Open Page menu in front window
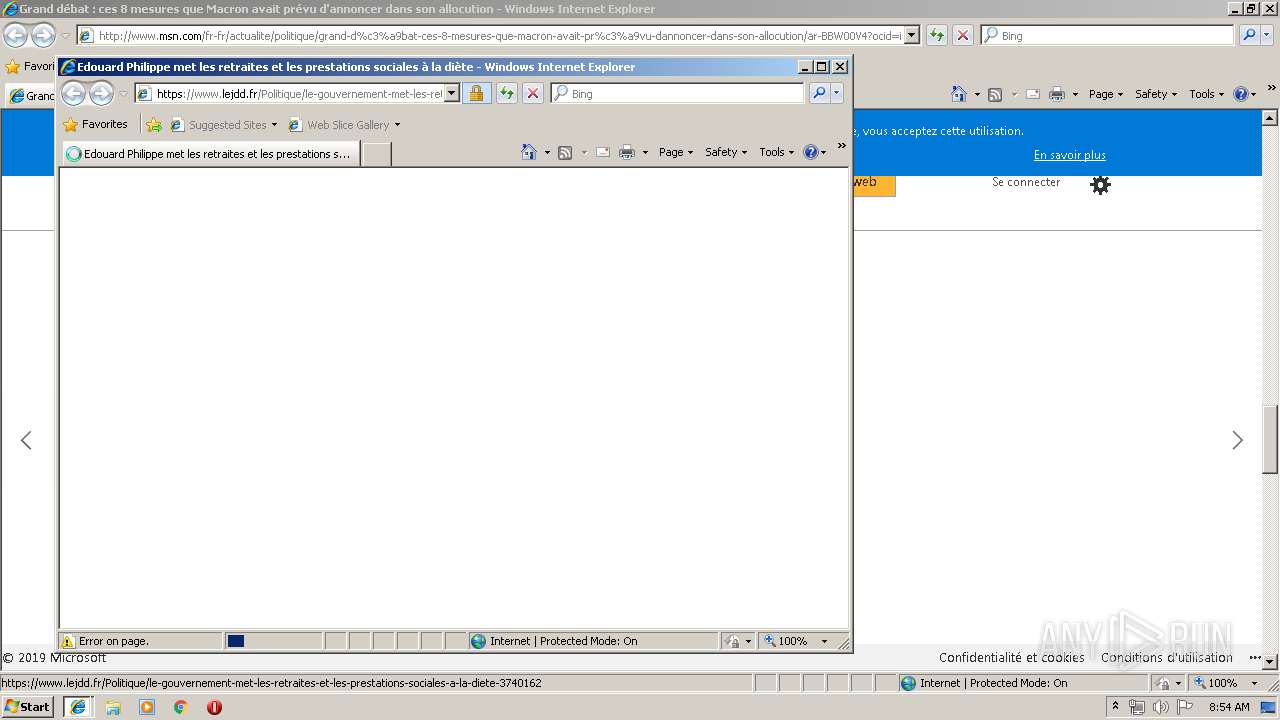This screenshot has width=1280, height=720. pyautogui.click(x=675, y=152)
